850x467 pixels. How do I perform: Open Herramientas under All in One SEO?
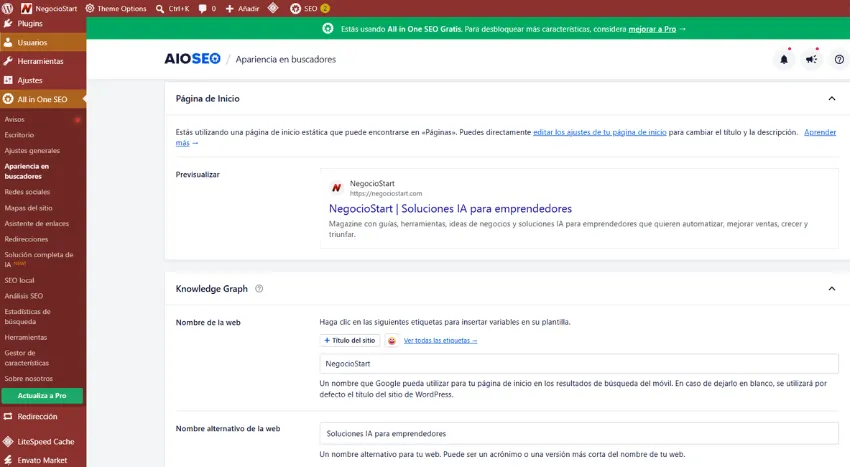click(x=25, y=337)
